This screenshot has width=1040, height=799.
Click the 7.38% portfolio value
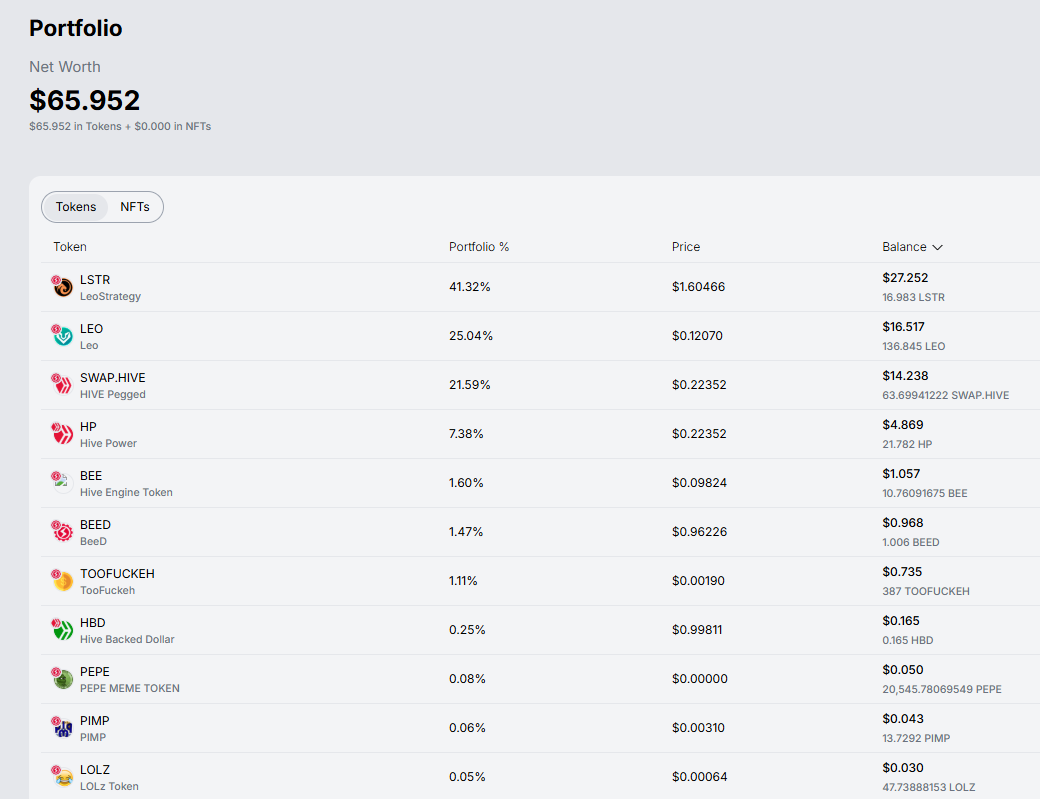[x=466, y=434]
